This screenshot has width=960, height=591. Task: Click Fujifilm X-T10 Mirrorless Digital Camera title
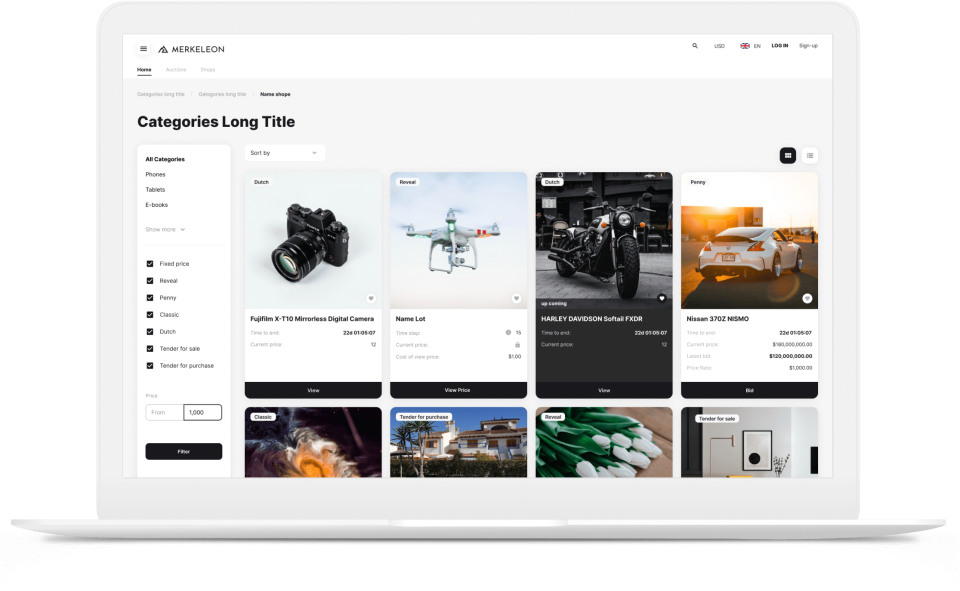click(x=312, y=319)
